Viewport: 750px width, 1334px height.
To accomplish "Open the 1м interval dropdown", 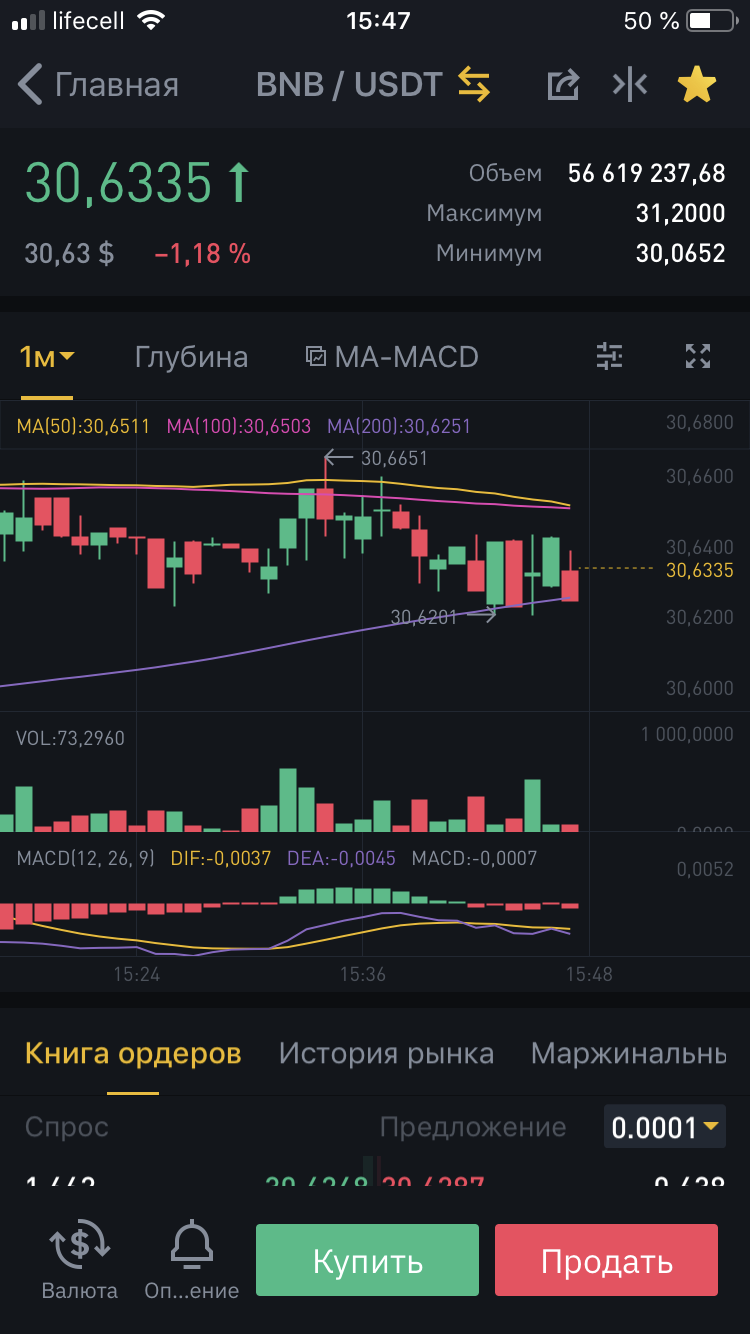I will pos(47,357).
